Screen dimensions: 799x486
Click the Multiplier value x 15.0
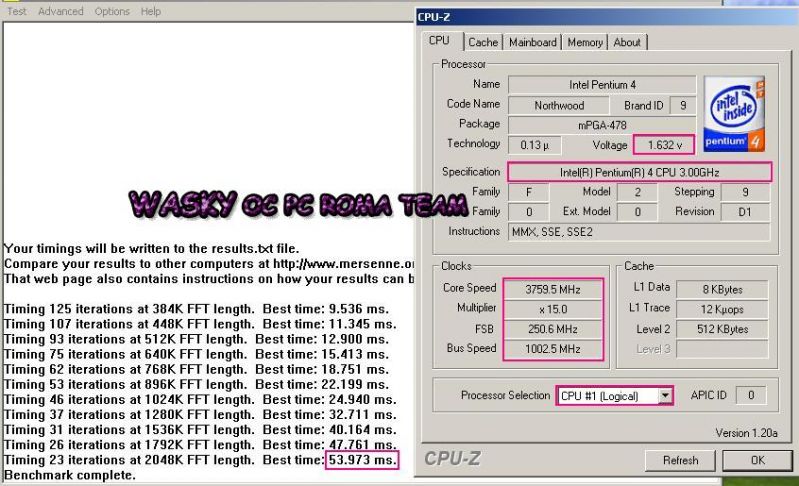coord(553,309)
